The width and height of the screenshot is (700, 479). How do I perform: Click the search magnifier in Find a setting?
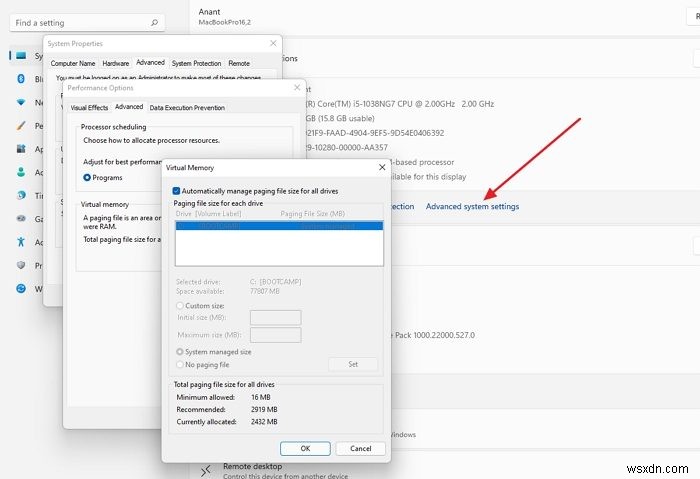point(154,22)
